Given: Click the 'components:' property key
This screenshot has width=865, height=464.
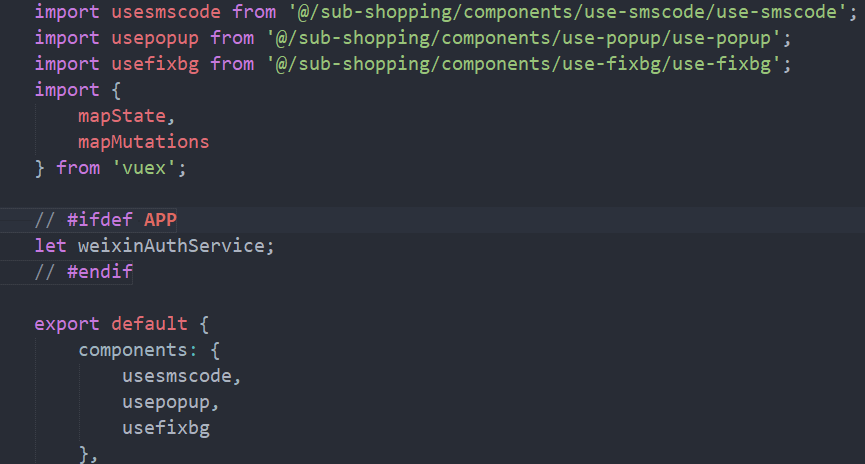Looking at the screenshot, I should point(138,350).
